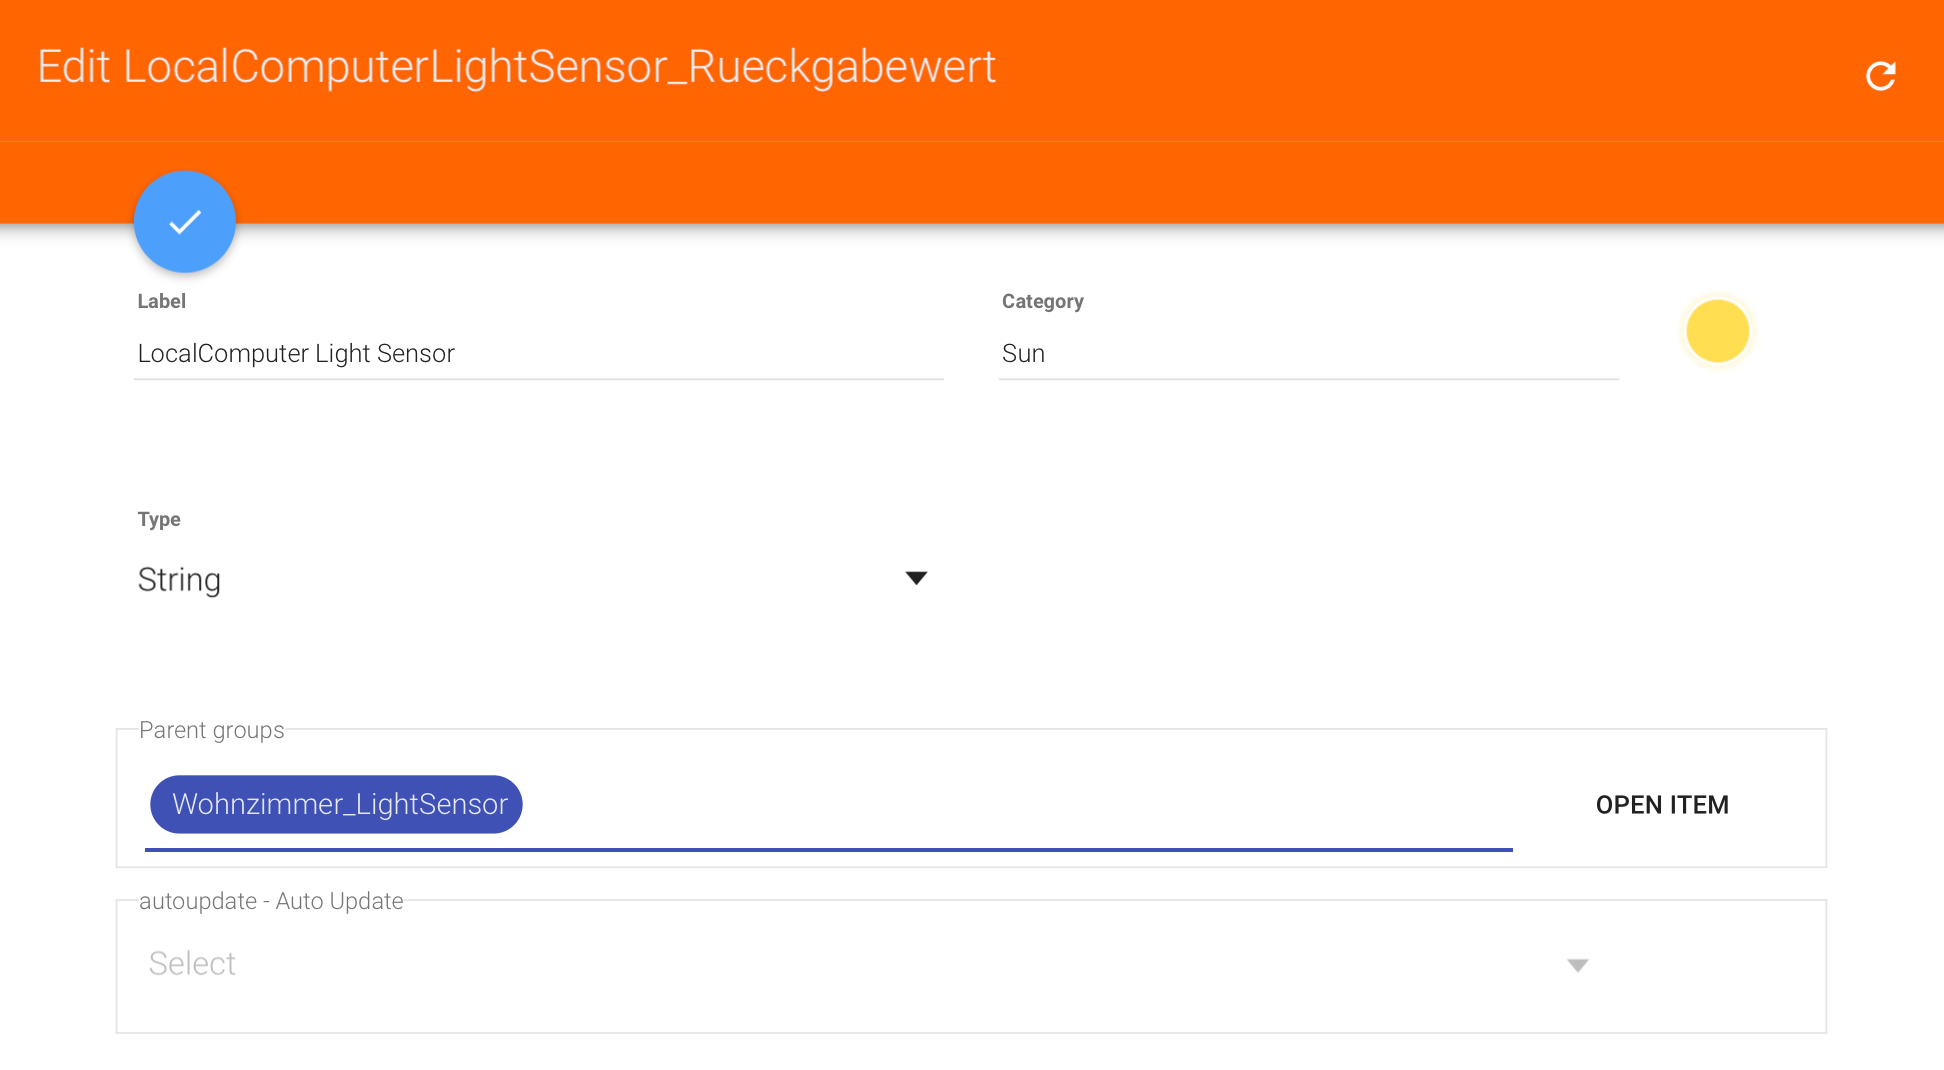Click empty space in Parent groups input
The width and height of the screenshot is (1944, 1070).
[1000, 804]
